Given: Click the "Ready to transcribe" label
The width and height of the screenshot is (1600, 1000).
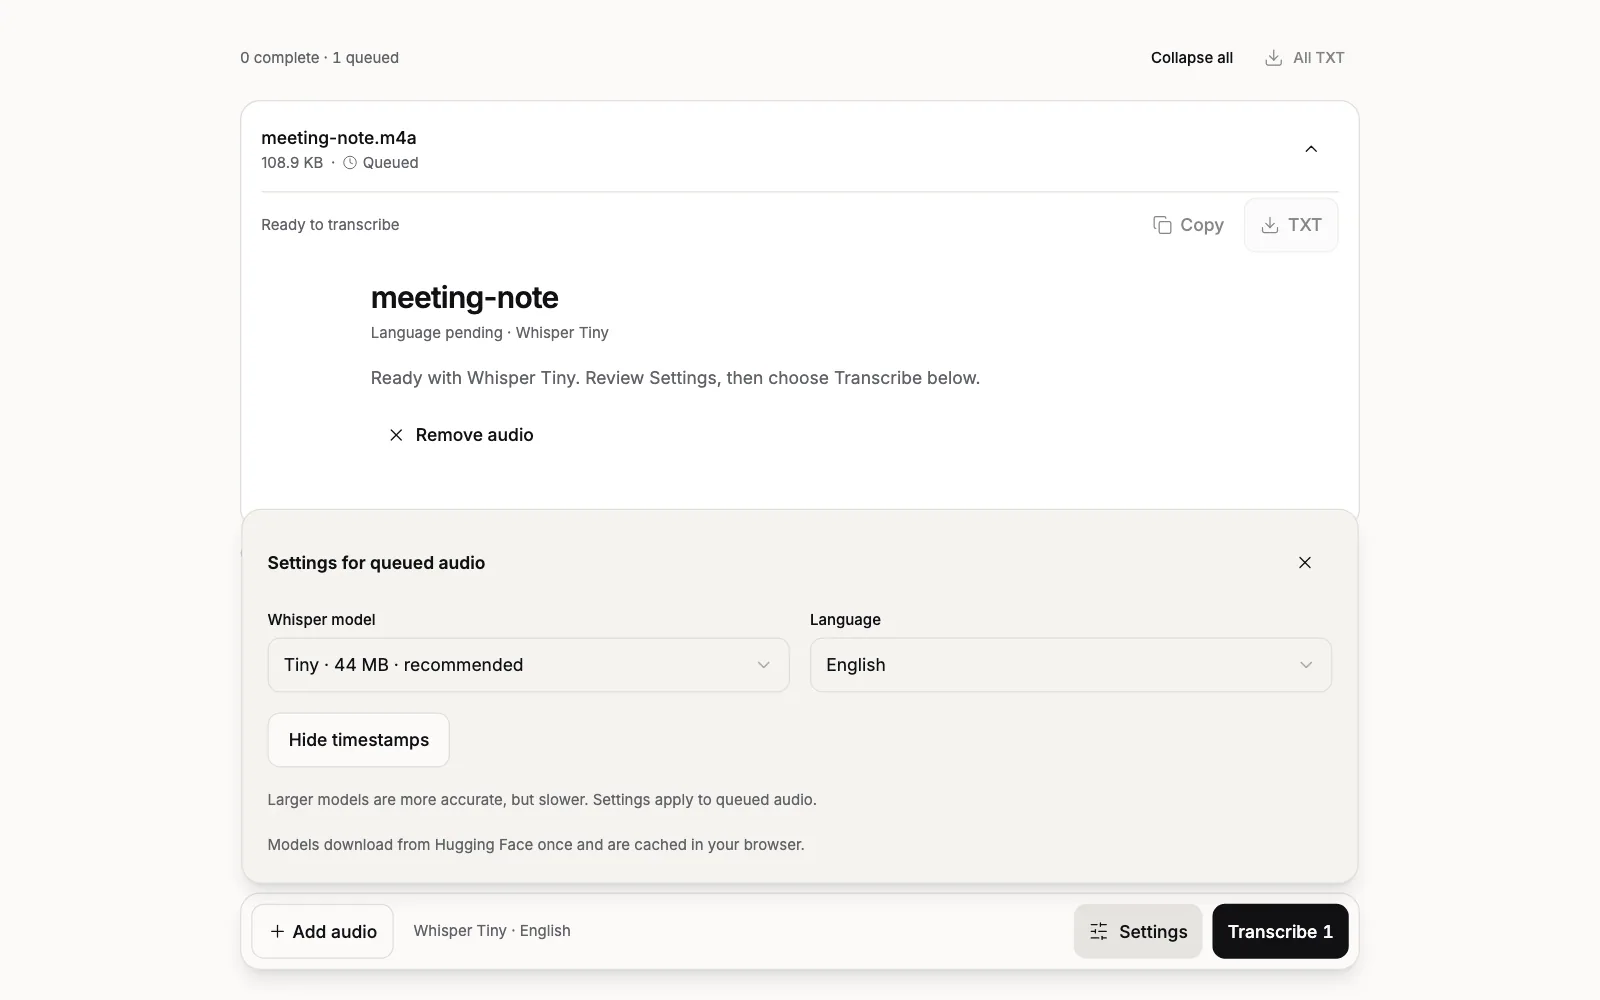Looking at the screenshot, I should (330, 225).
